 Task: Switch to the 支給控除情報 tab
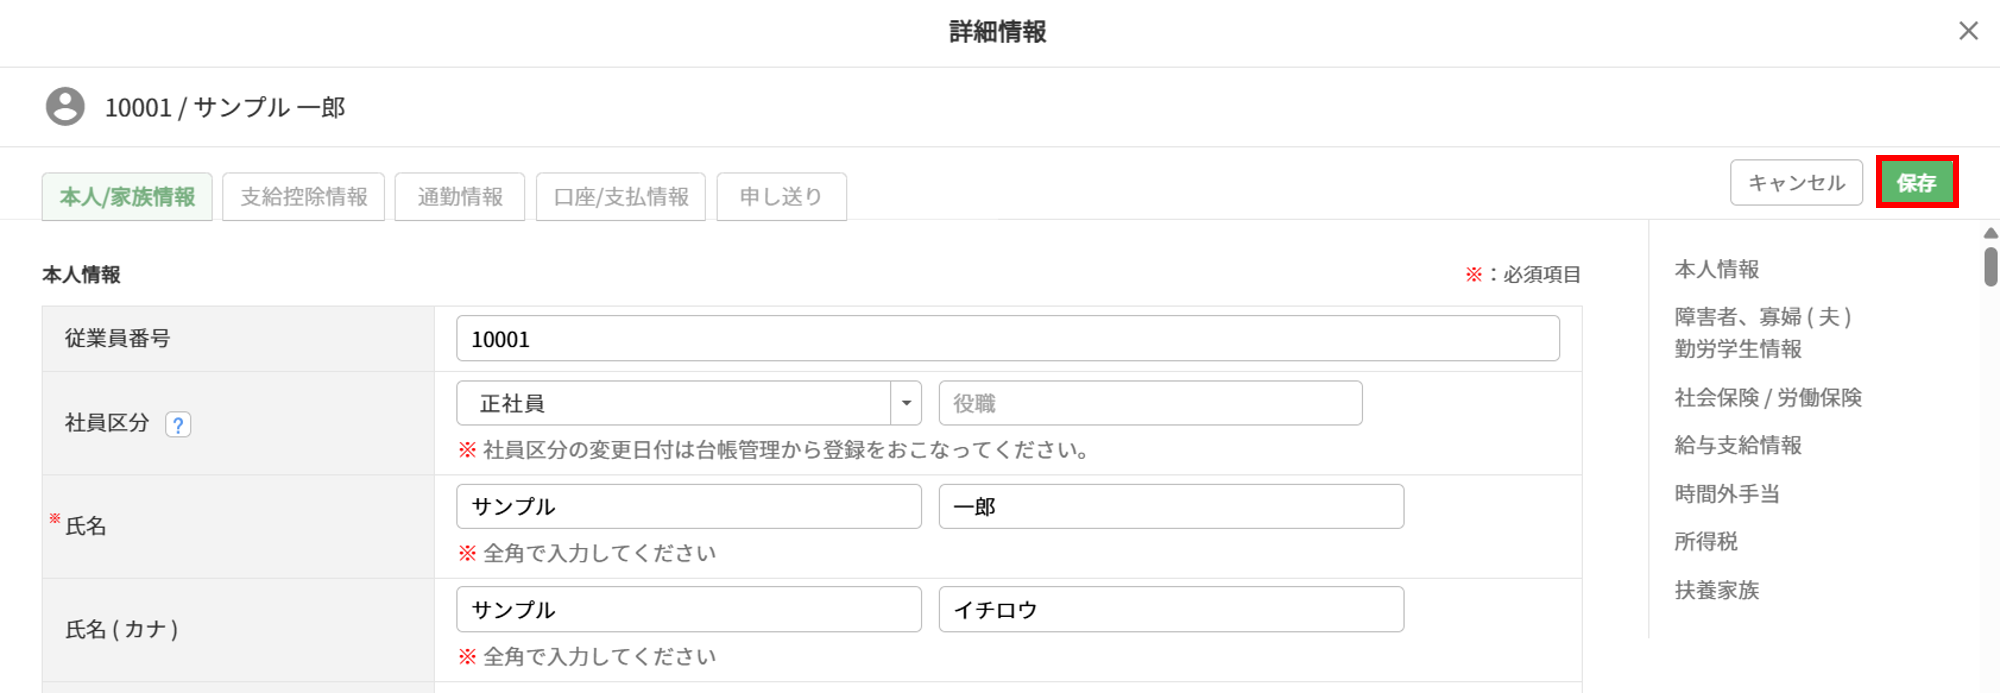(x=304, y=197)
